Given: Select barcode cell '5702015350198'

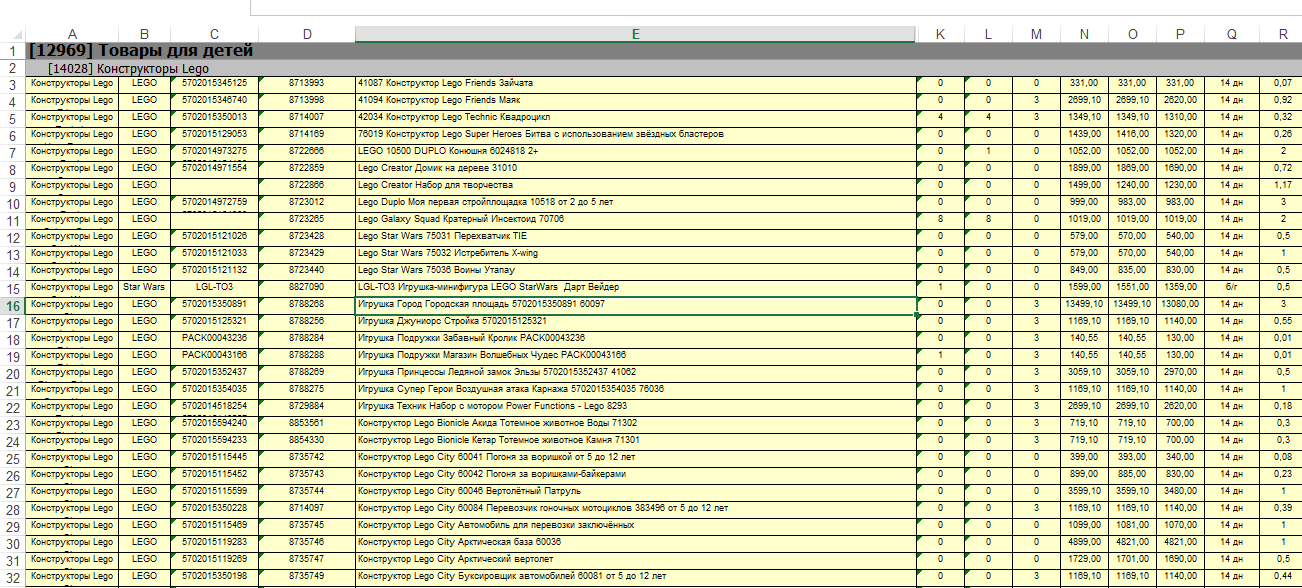Looking at the screenshot, I should [215, 576].
